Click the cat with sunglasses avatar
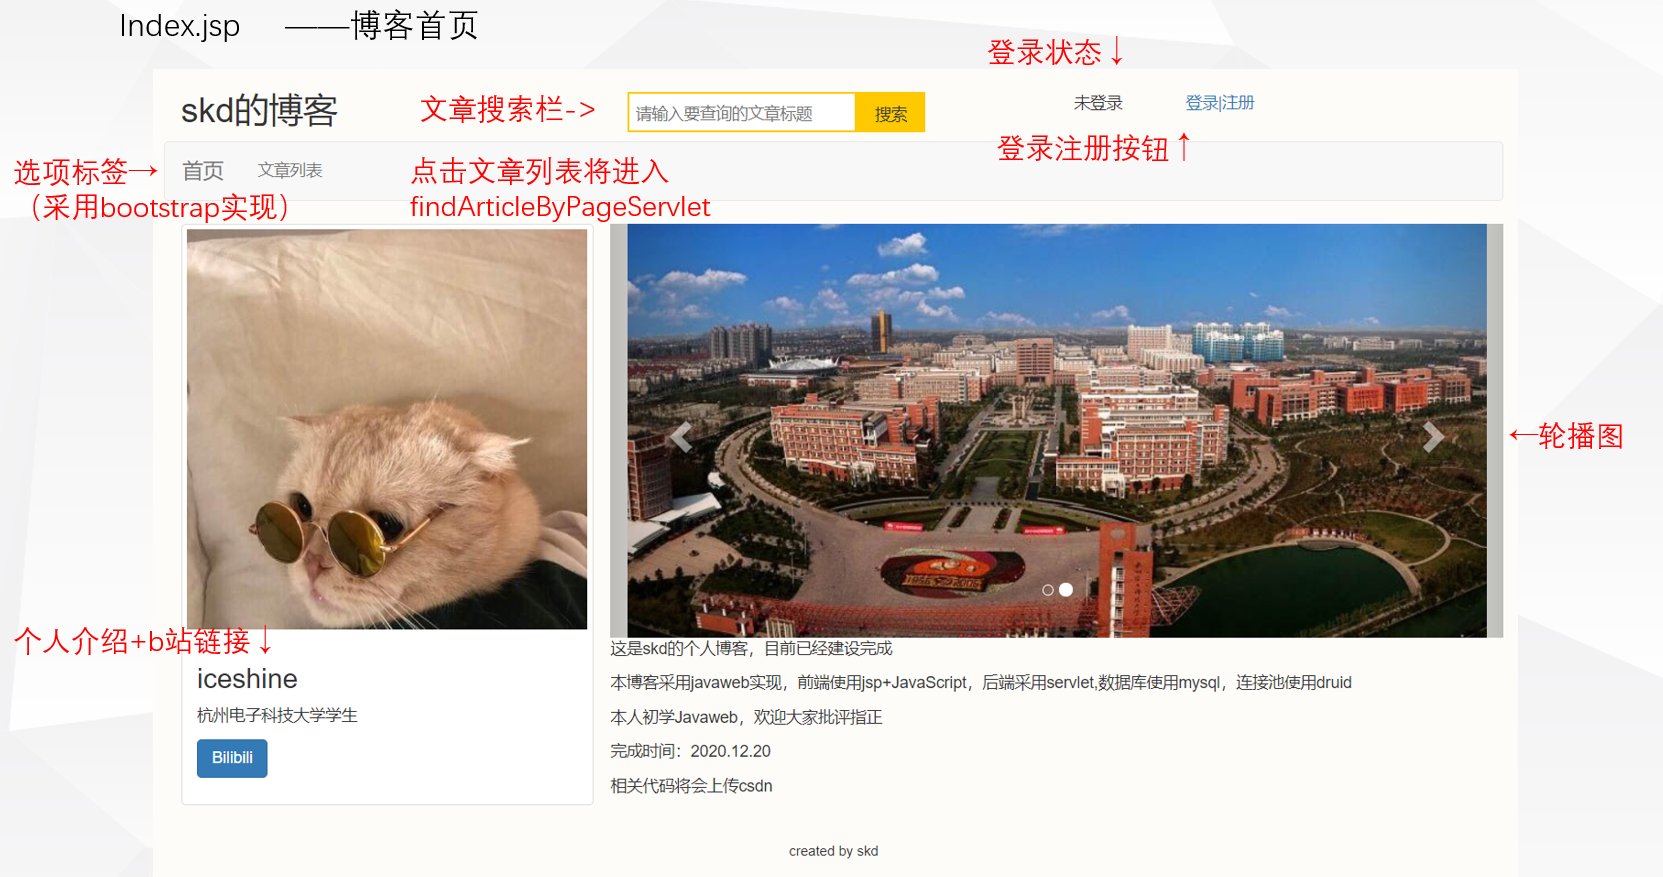1663x877 pixels. coord(387,429)
